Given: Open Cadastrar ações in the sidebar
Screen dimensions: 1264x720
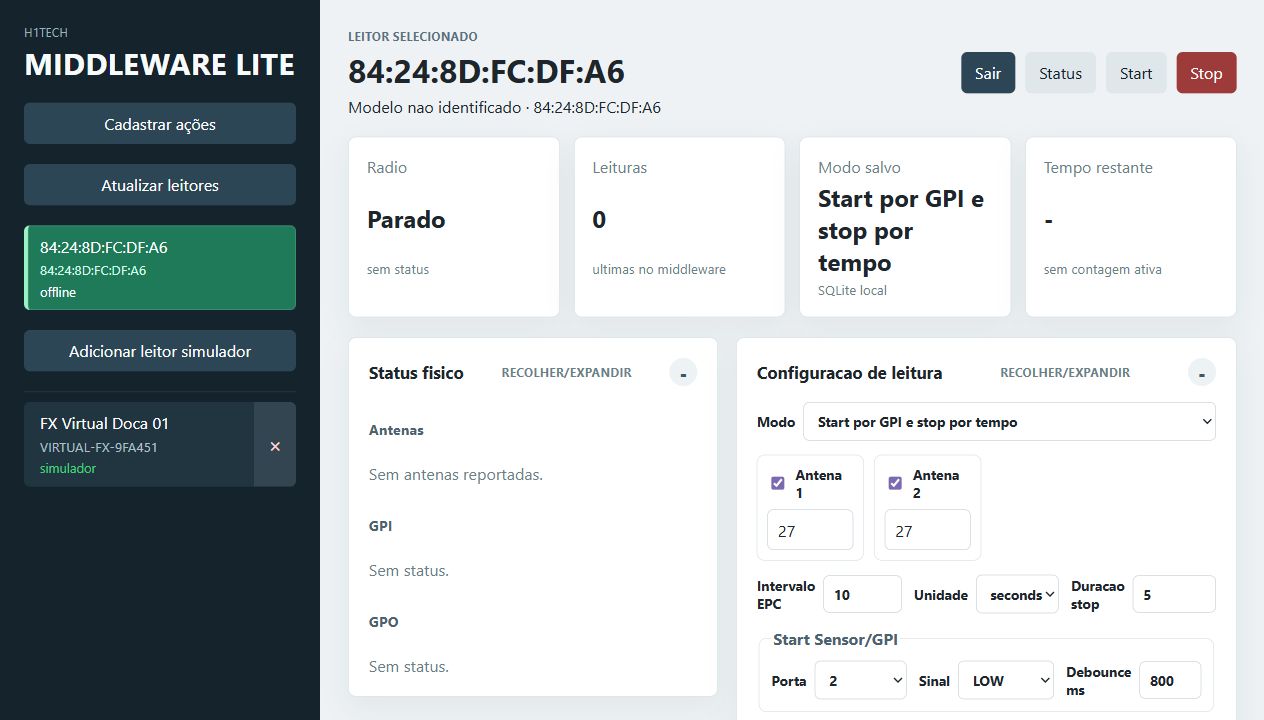Looking at the screenshot, I should (160, 124).
